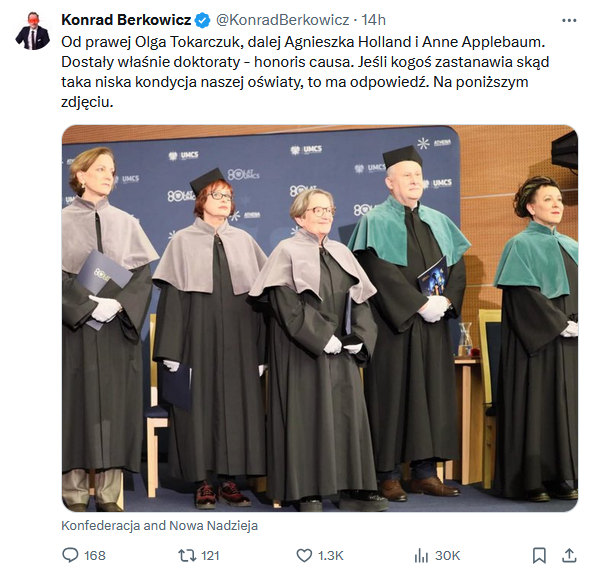Screen dimensions: 595x576
Task: Bookmark this tweet
Action: tap(539, 556)
